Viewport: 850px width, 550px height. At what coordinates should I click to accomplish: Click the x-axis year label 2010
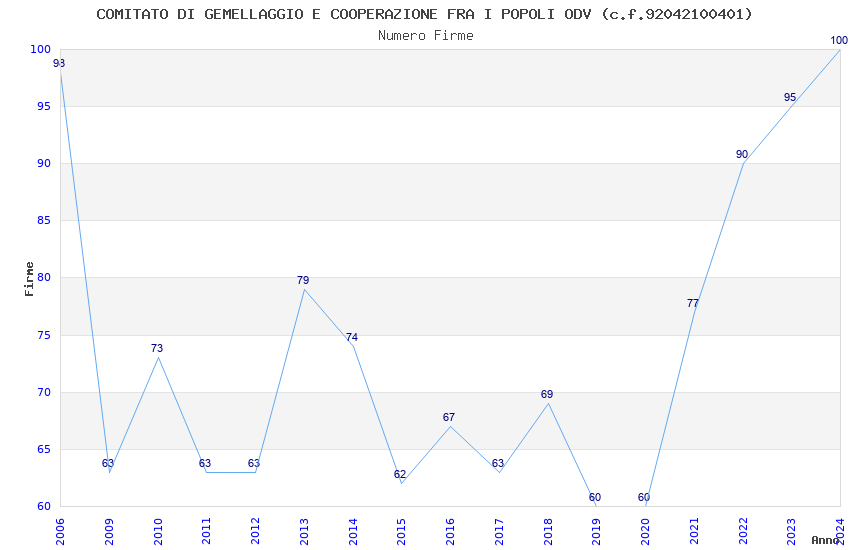click(x=158, y=531)
